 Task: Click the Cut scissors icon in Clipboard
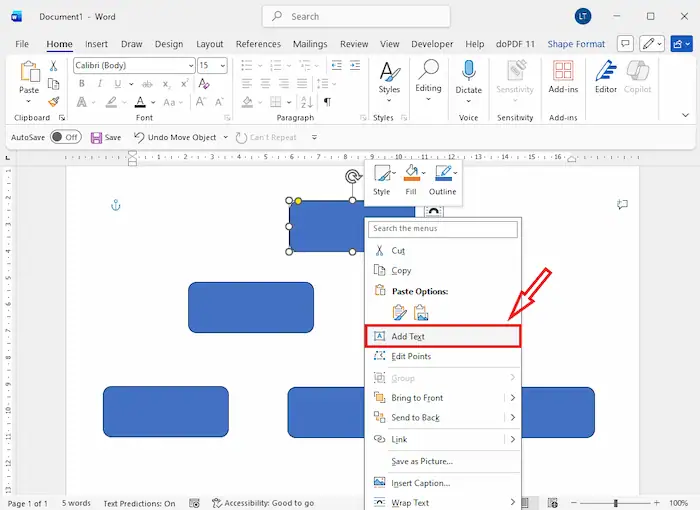(54, 67)
